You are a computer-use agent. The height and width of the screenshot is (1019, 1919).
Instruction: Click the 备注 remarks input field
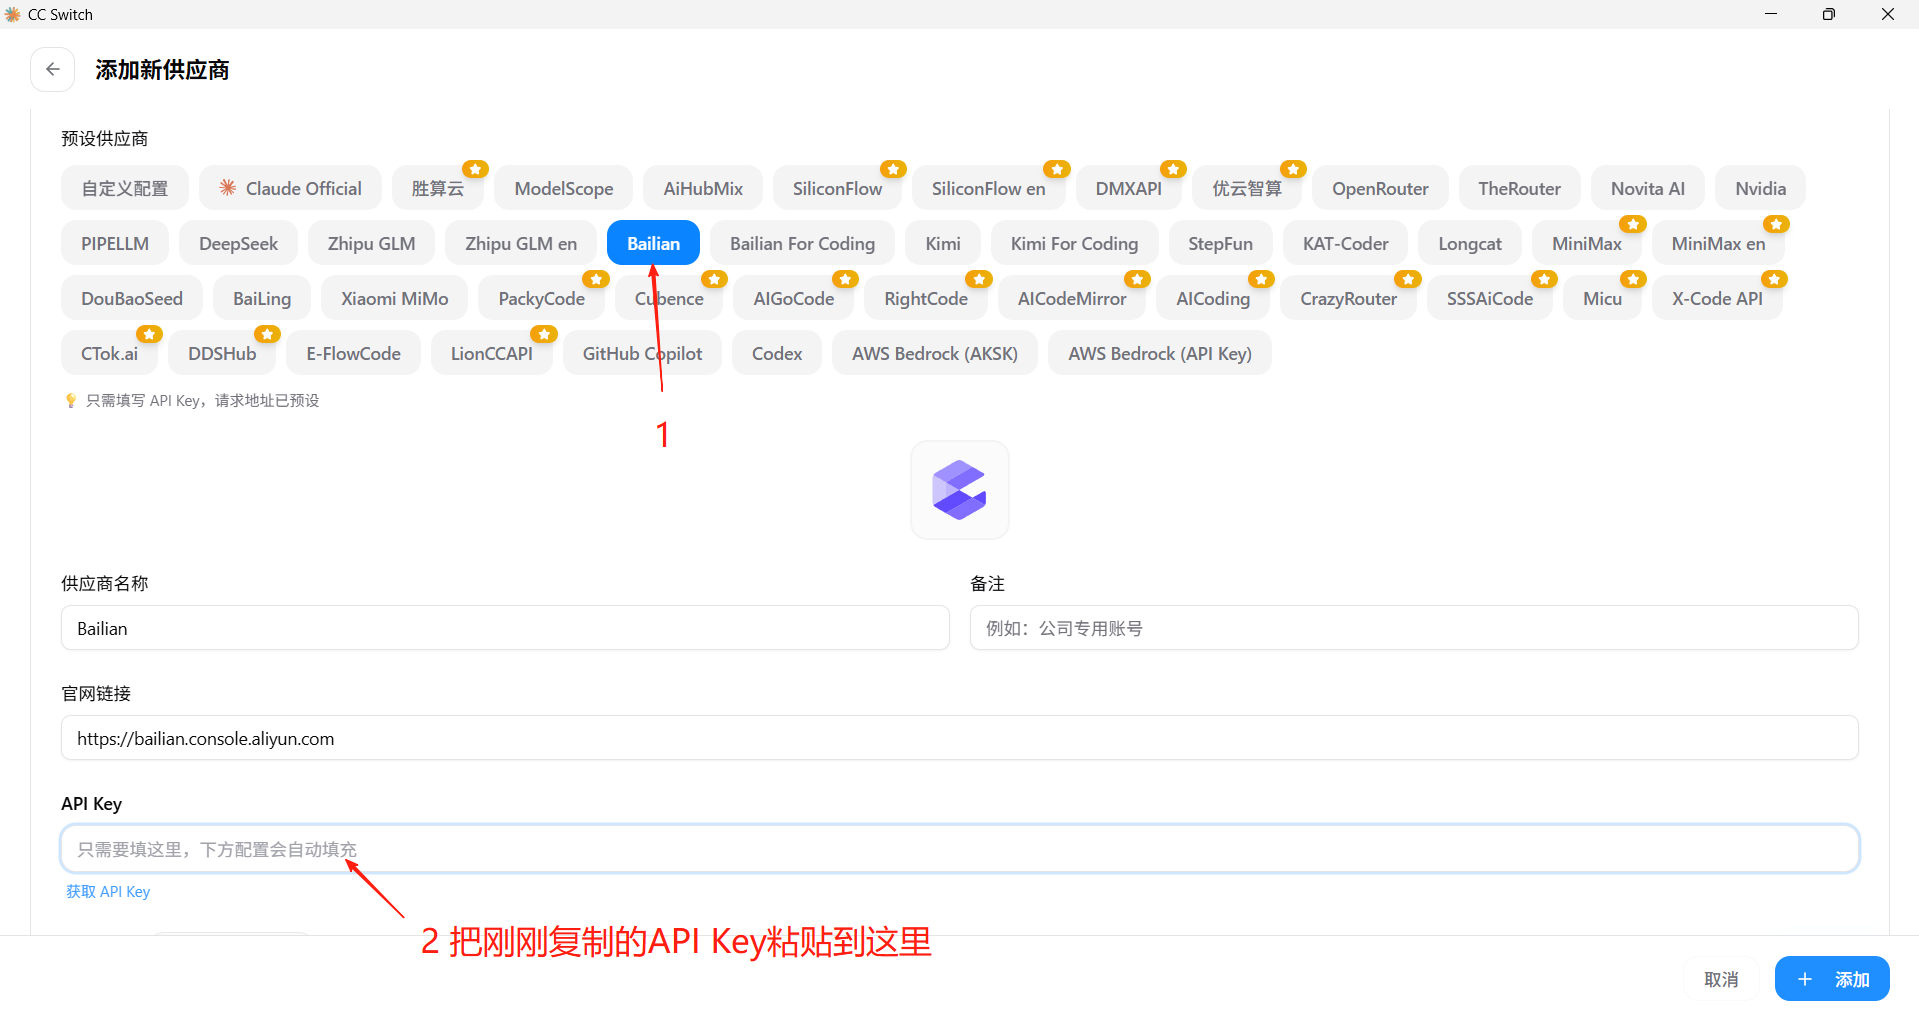coord(1413,627)
